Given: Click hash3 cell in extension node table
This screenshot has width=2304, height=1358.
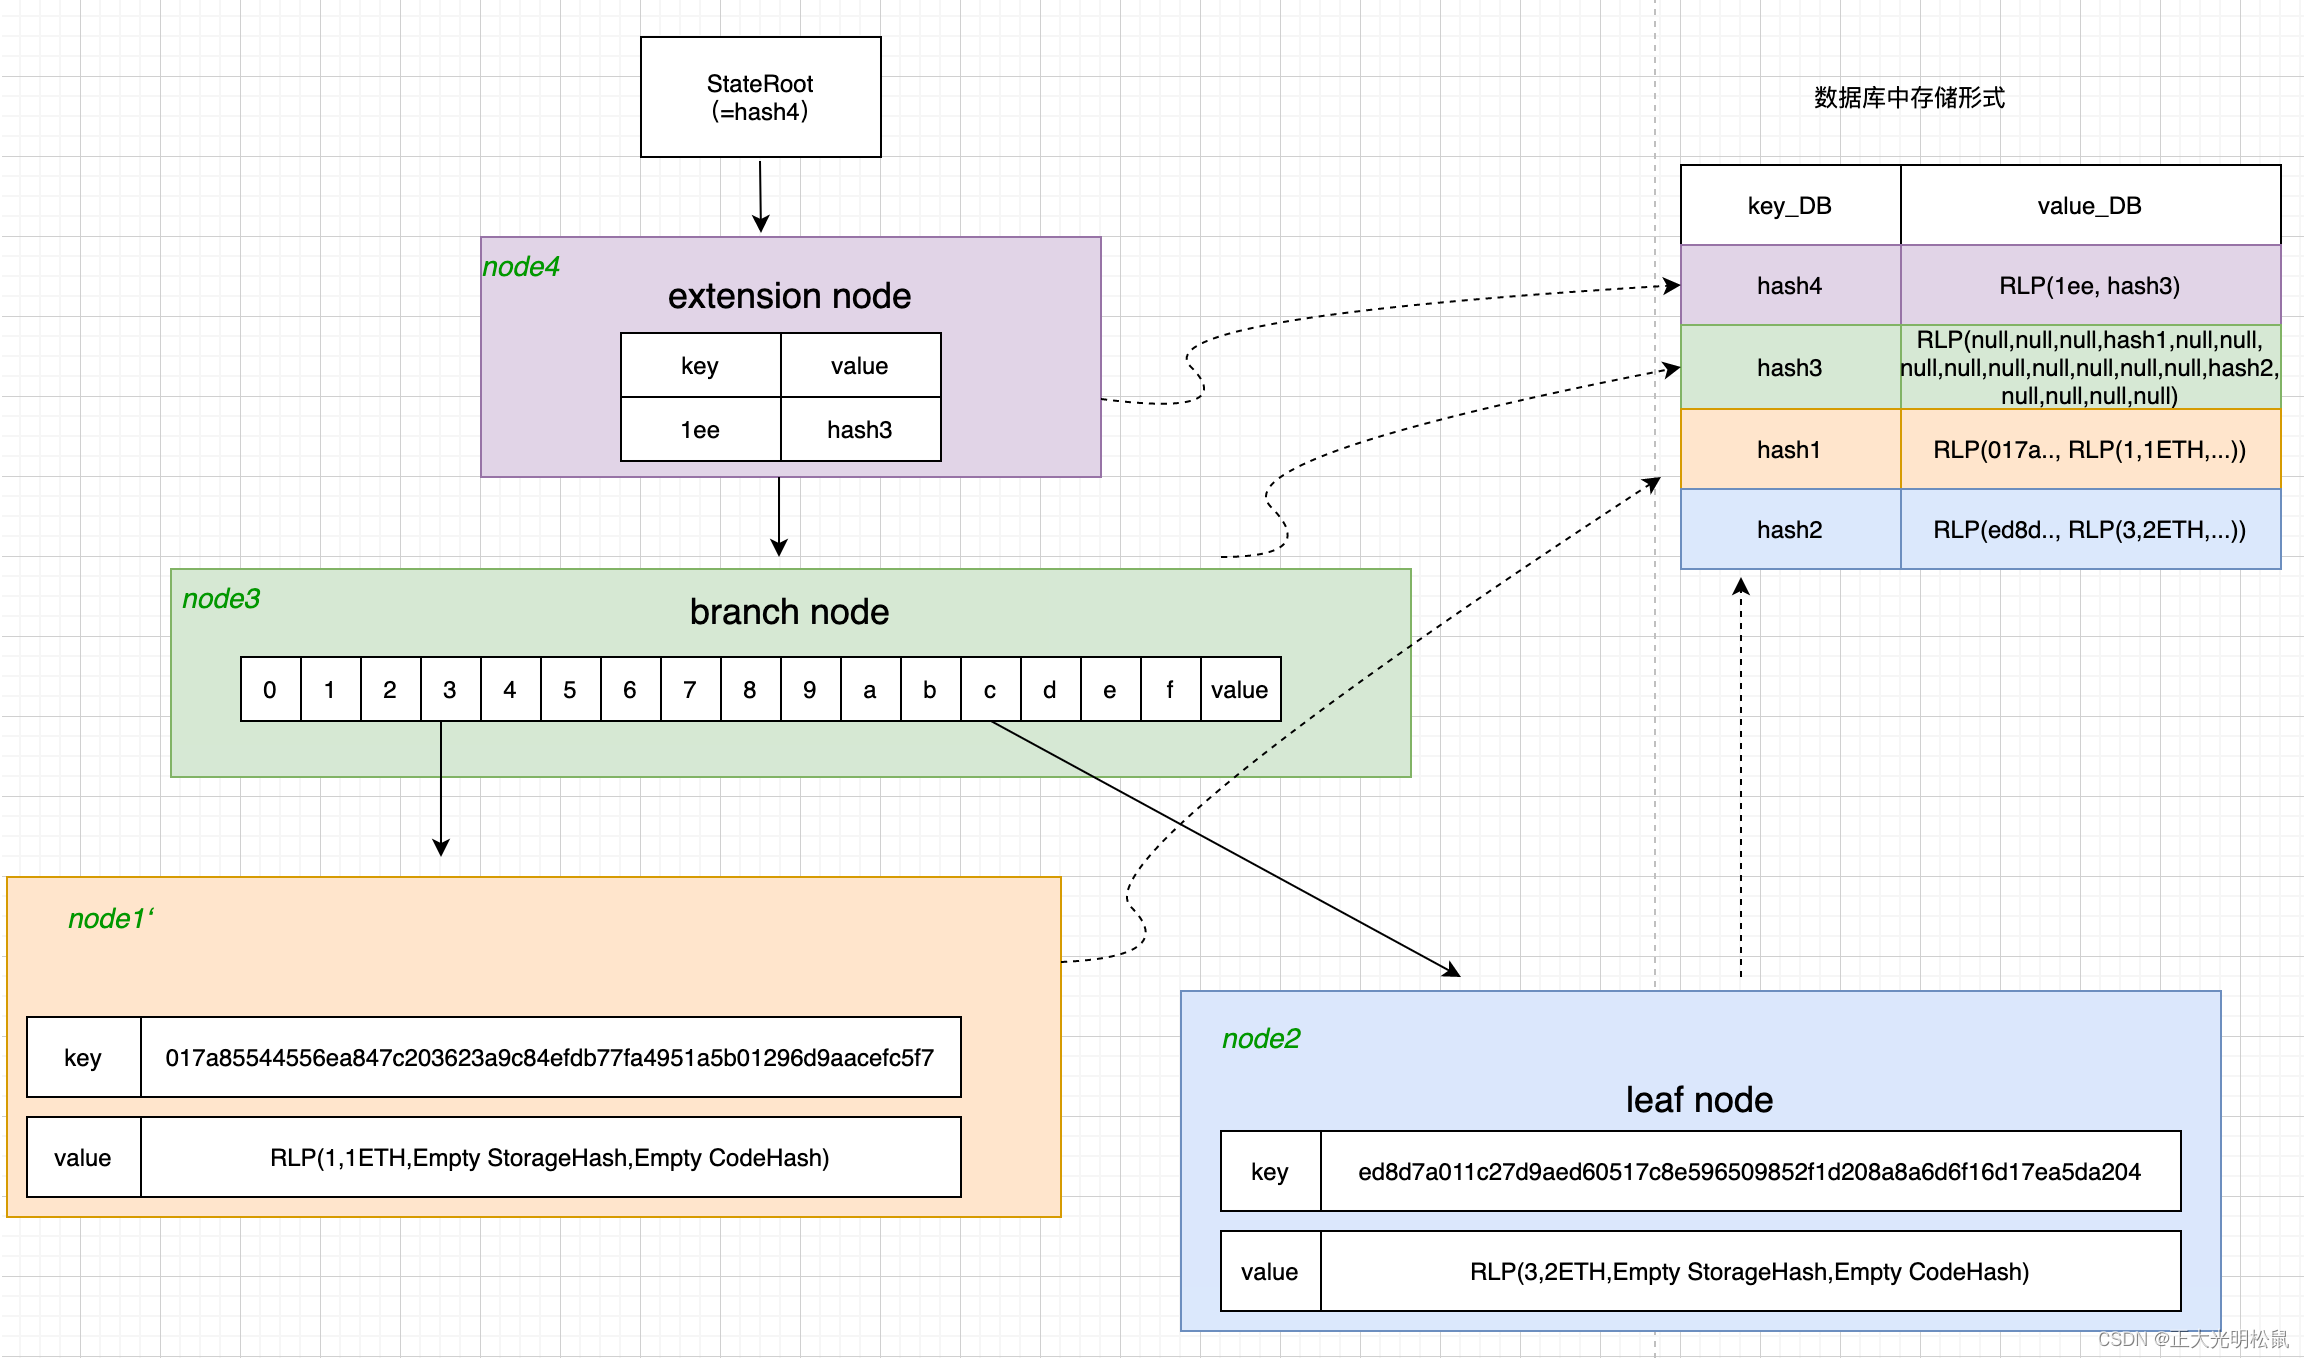Looking at the screenshot, I should click(859, 430).
